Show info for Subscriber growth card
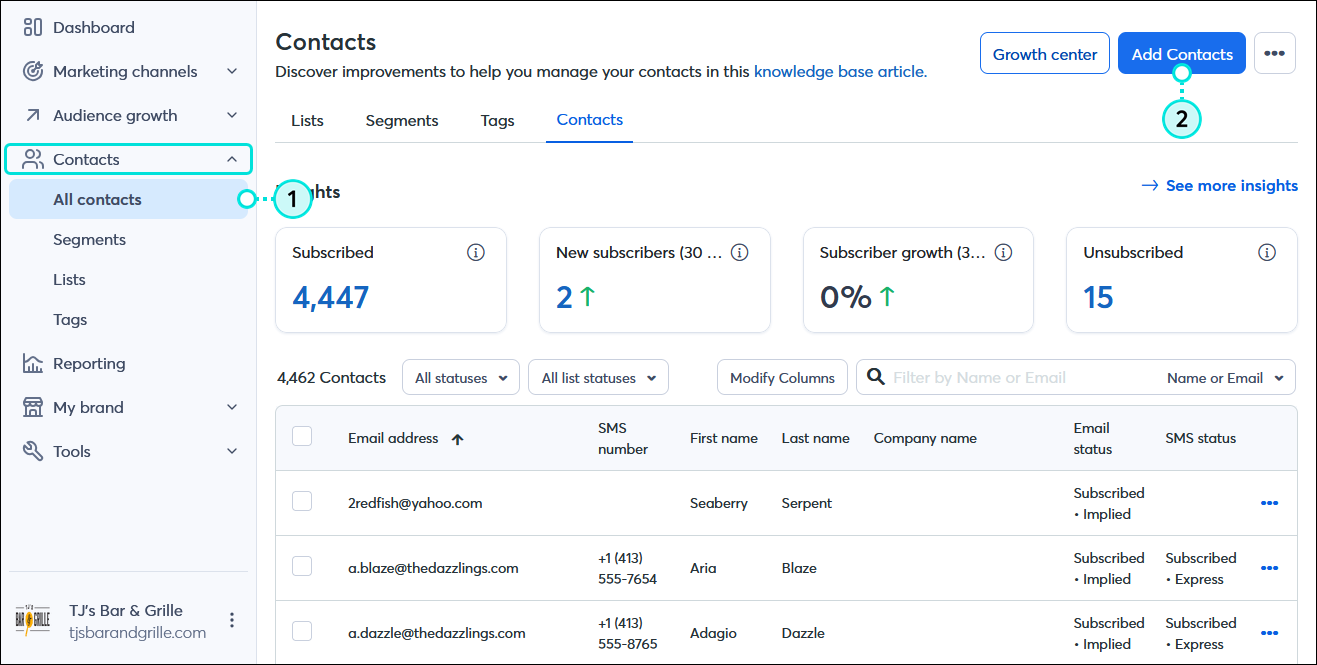 point(1004,253)
